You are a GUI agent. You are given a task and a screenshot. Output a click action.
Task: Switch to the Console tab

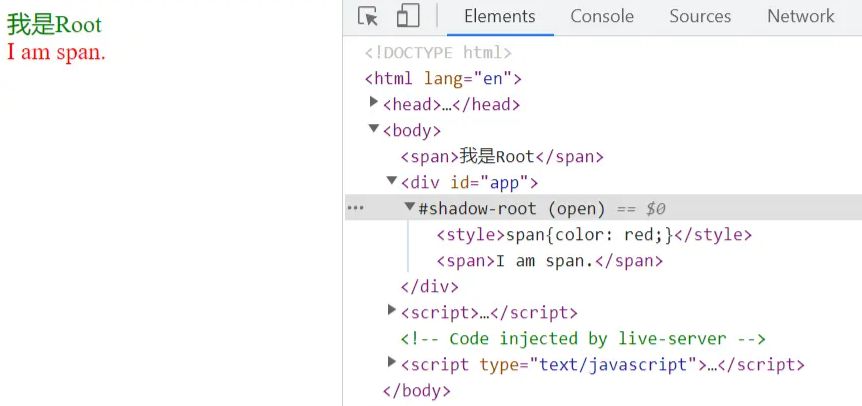(602, 17)
